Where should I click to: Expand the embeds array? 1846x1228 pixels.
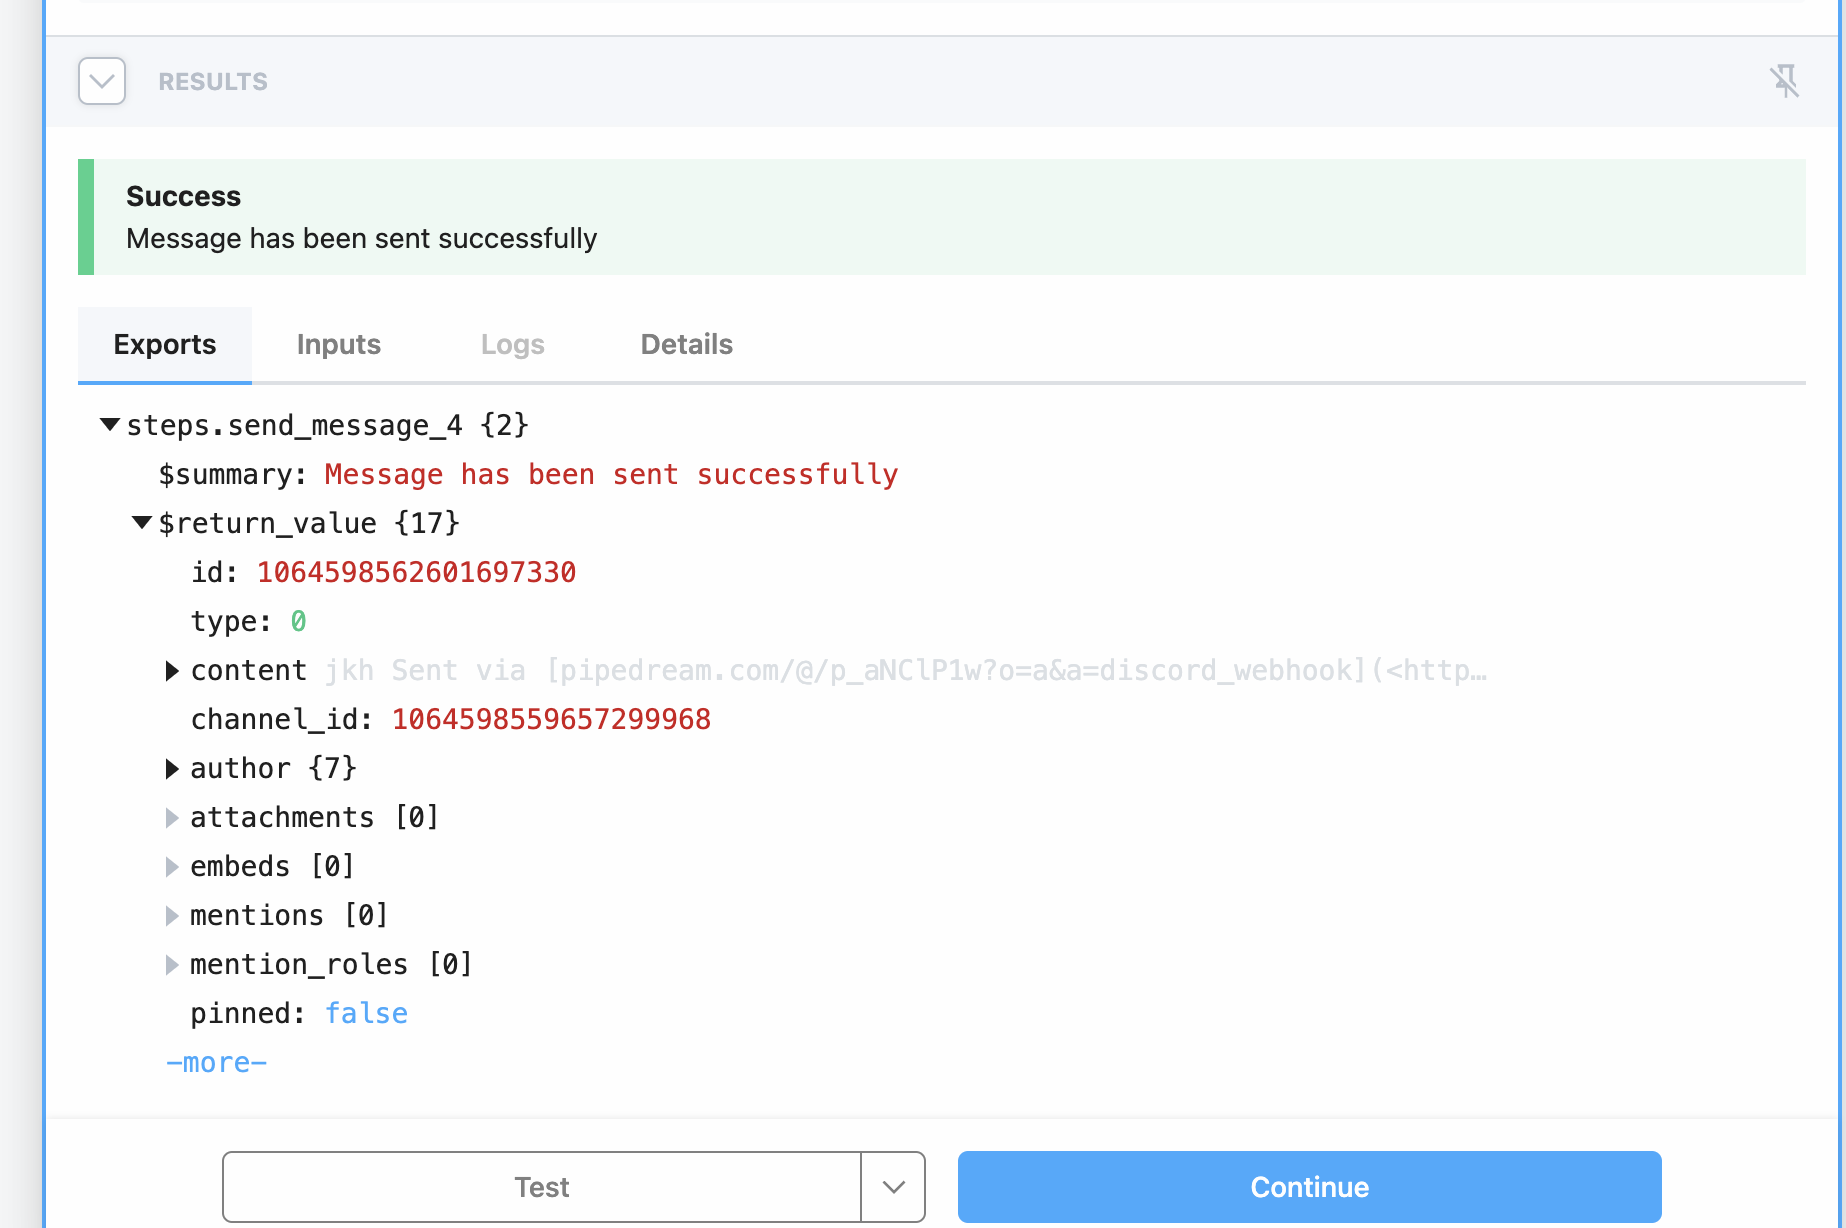click(171, 866)
